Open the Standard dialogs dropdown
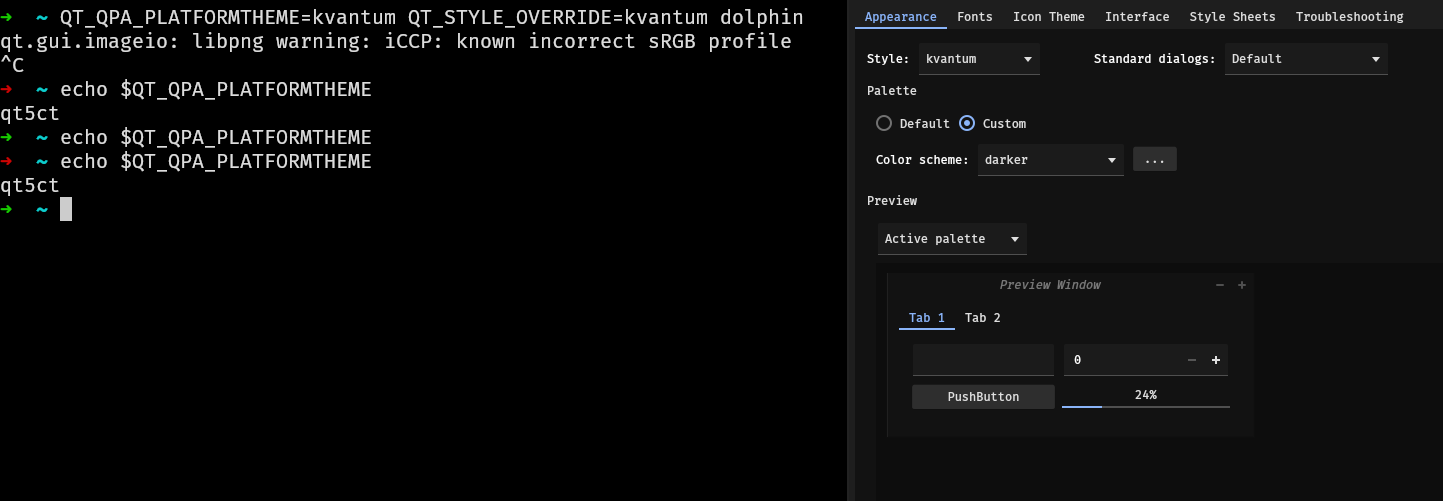 coord(1305,59)
